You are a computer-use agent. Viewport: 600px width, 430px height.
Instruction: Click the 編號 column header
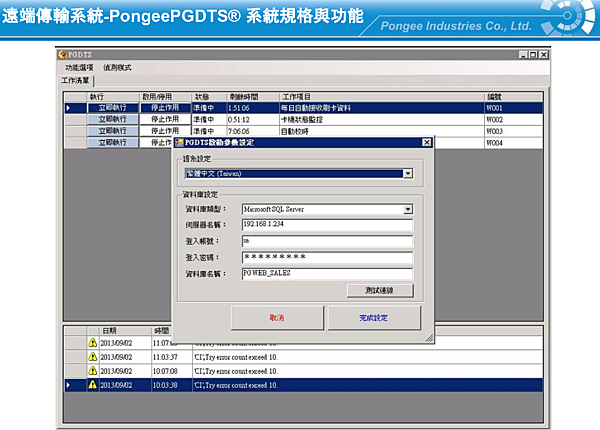pos(514,96)
